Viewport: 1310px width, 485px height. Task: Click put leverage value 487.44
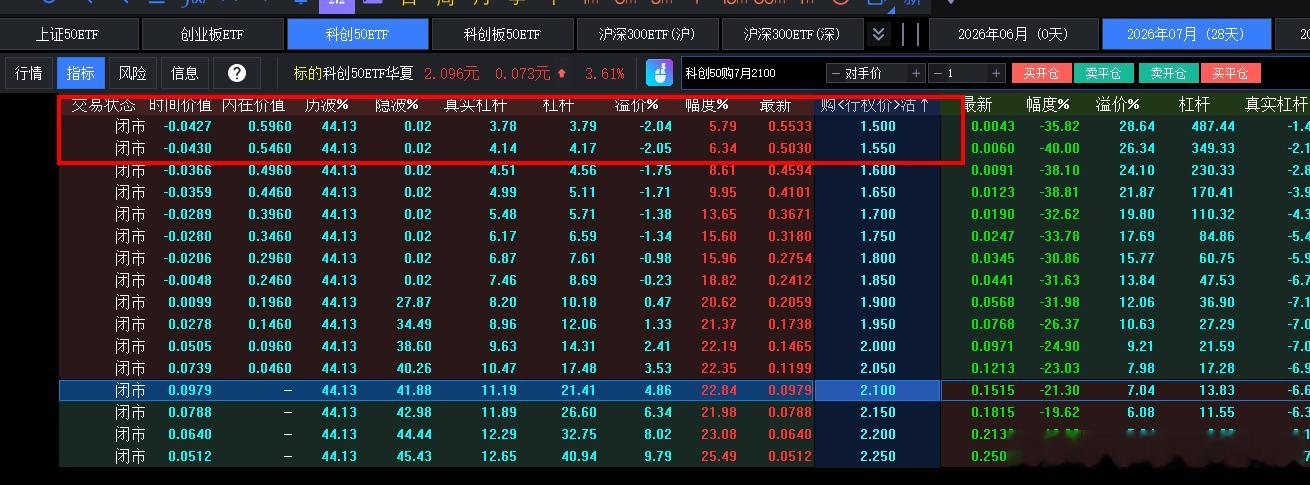(1212, 126)
